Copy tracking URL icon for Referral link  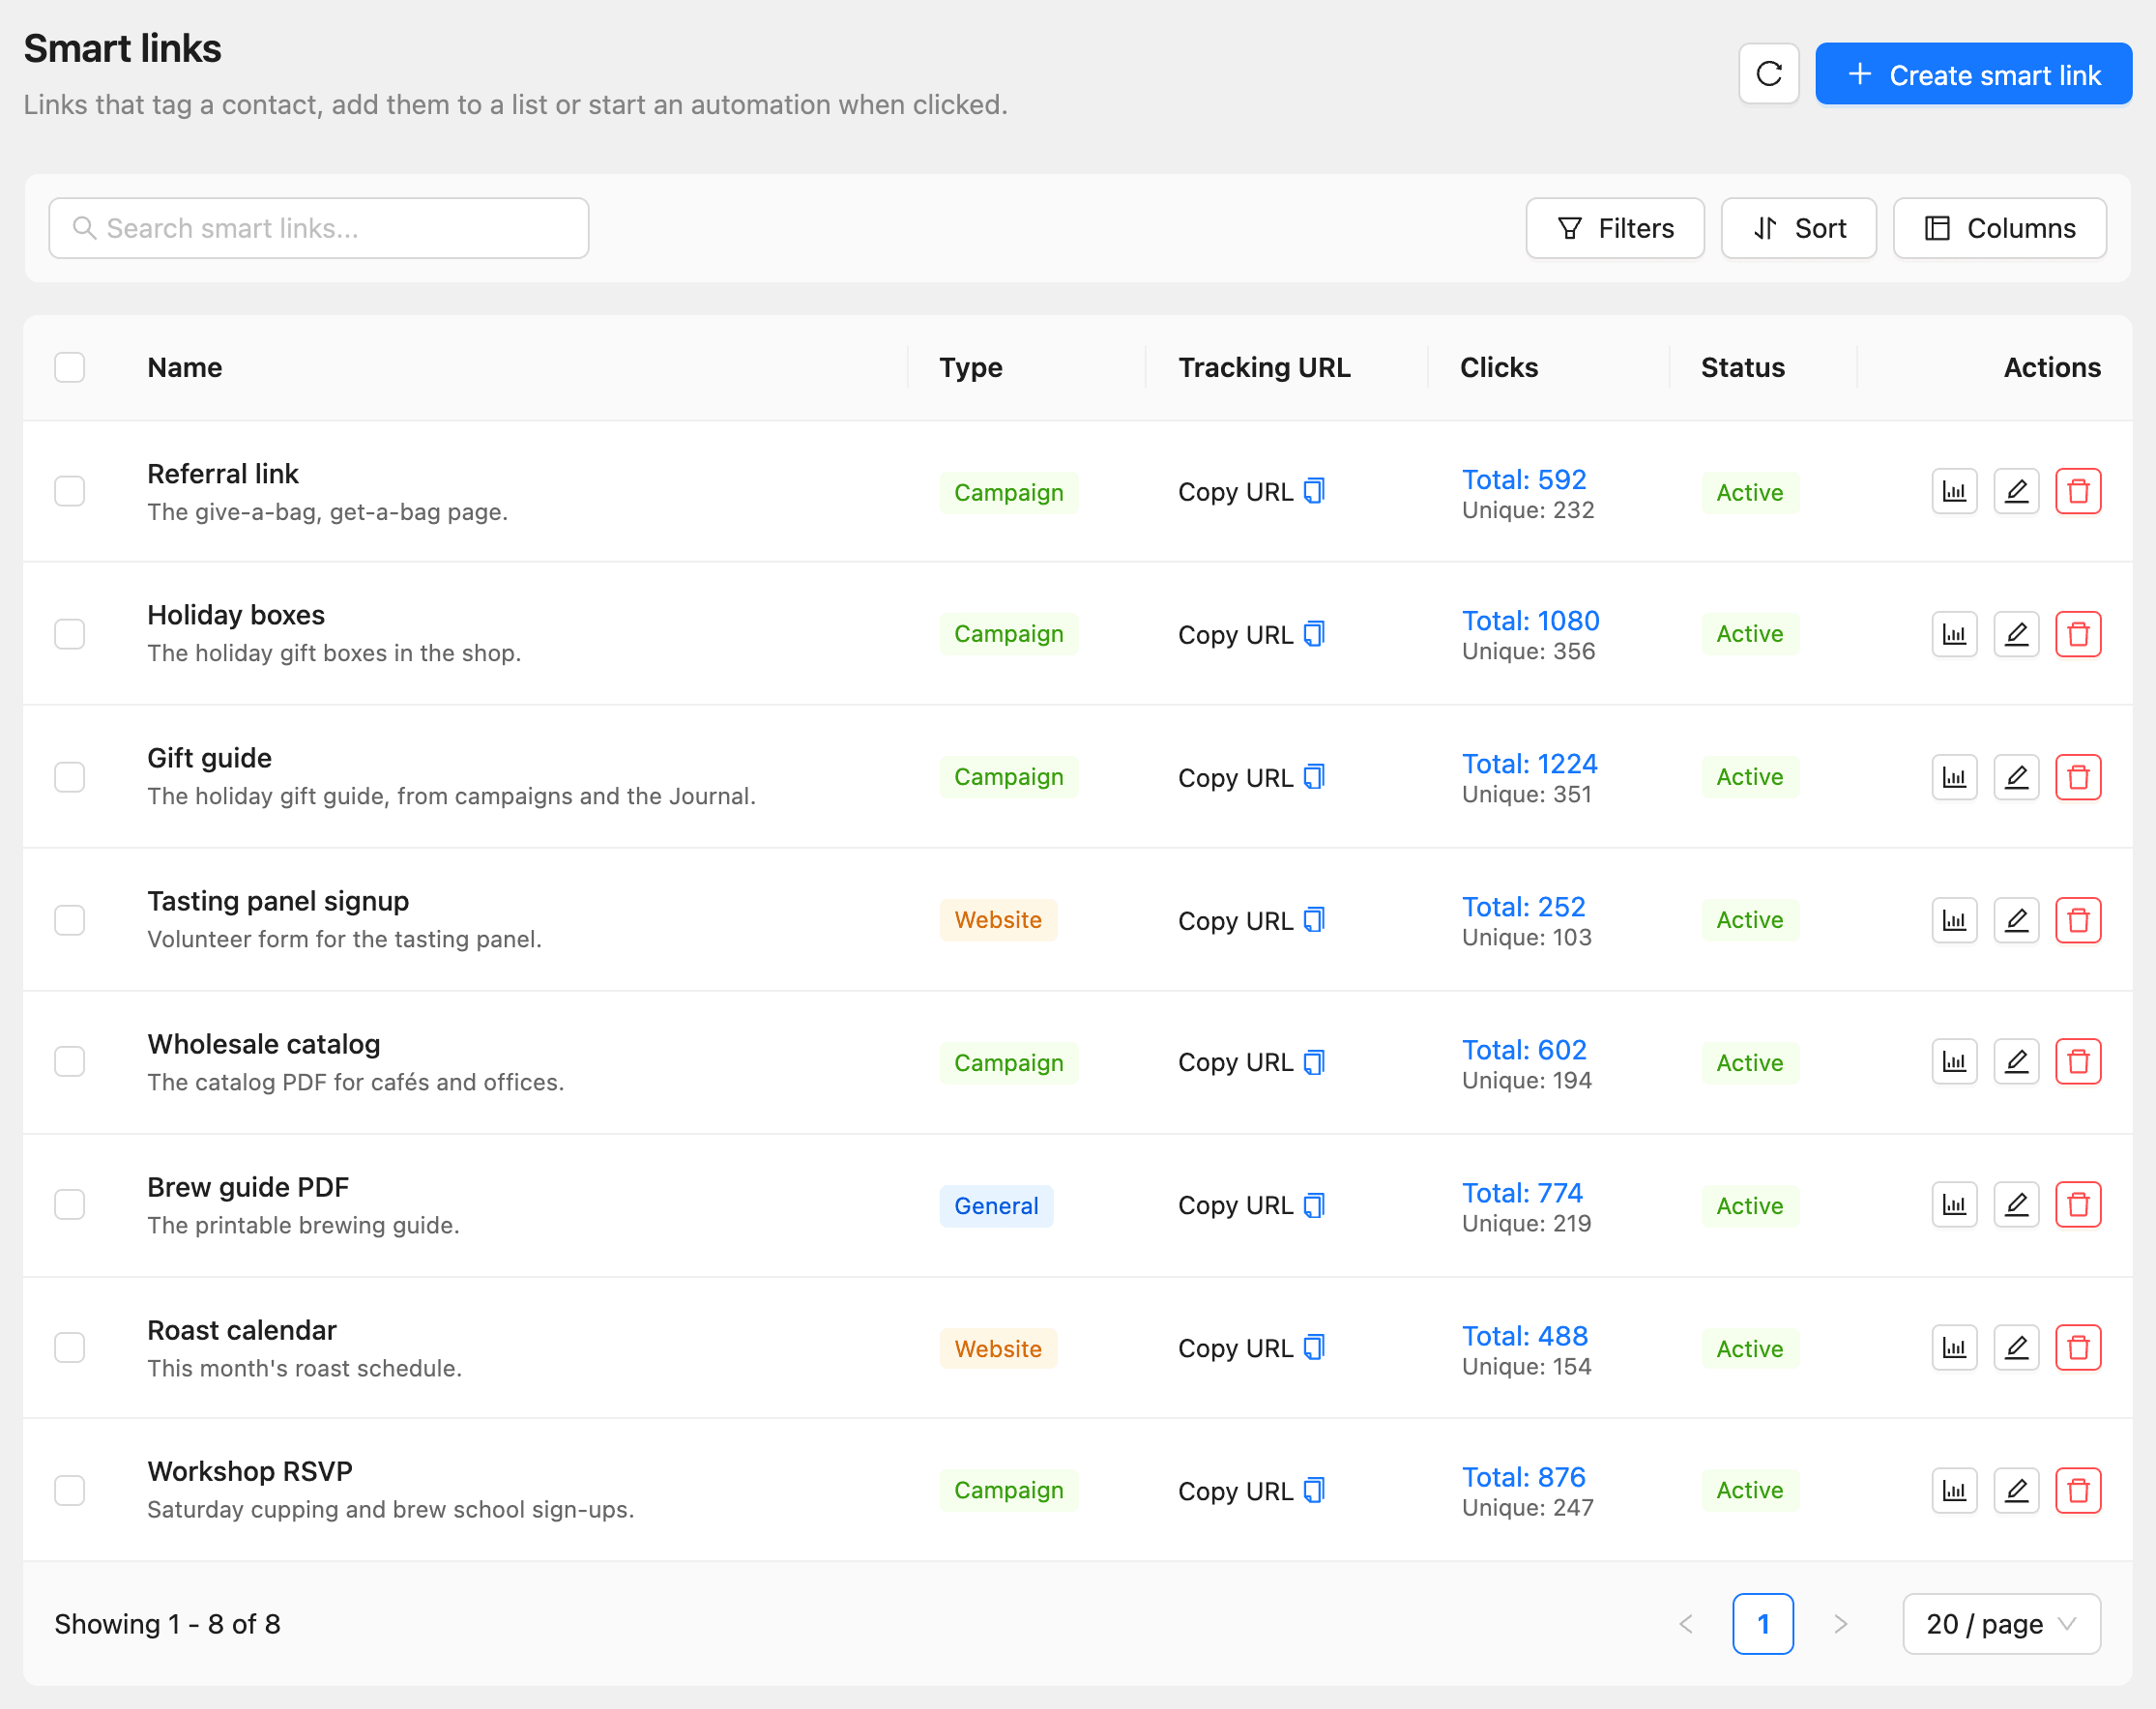point(1315,491)
